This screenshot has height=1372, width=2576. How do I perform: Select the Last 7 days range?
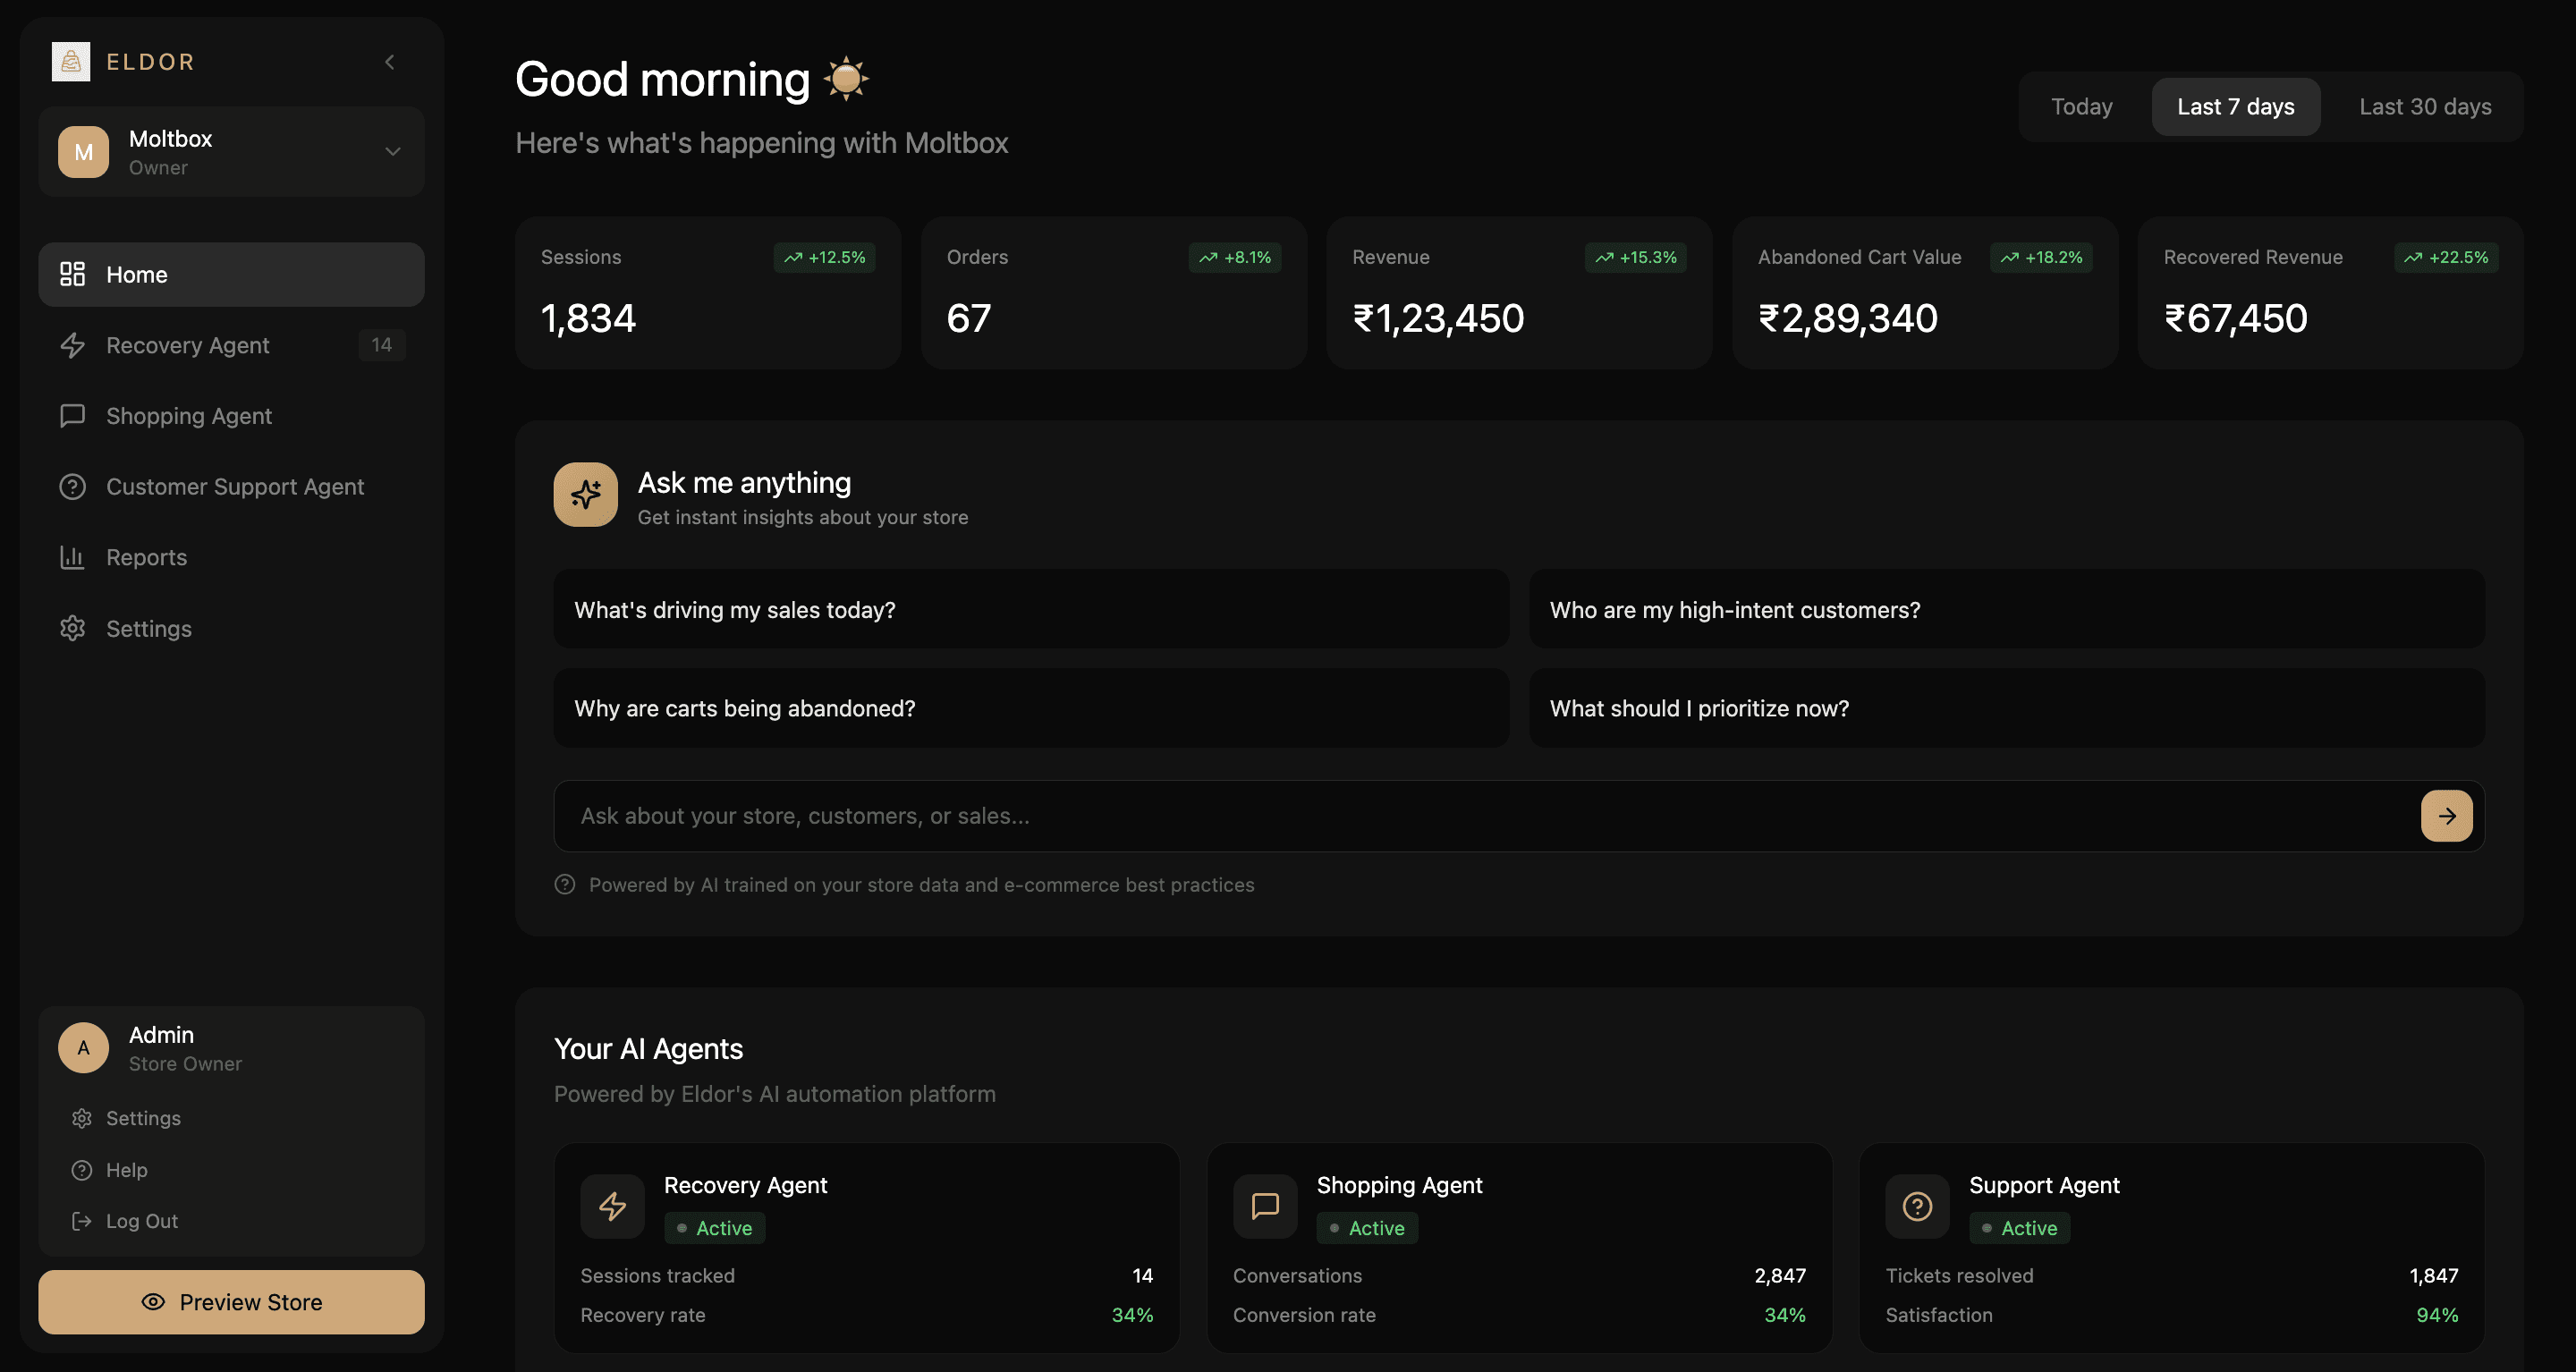click(x=2235, y=107)
